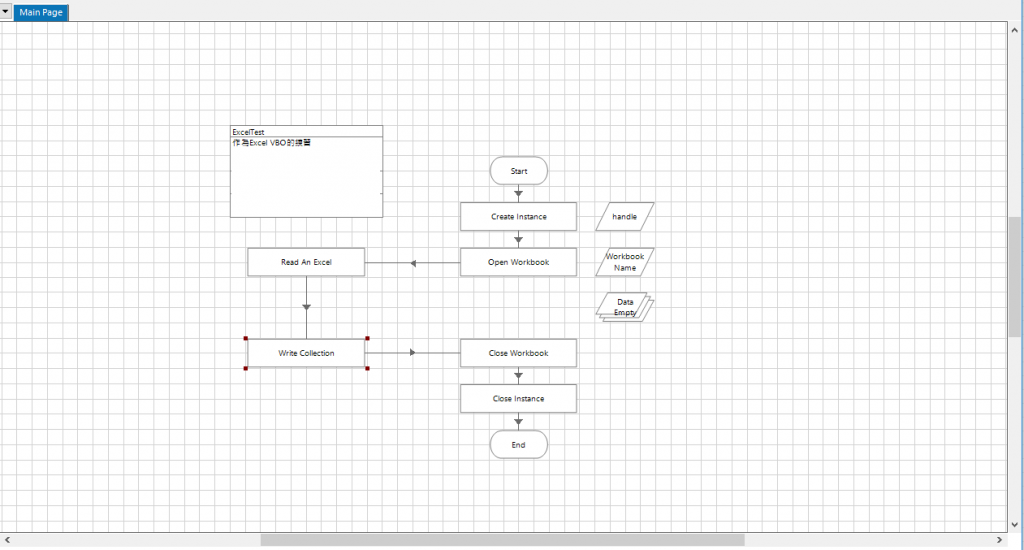Image resolution: width=1024 pixels, height=550 pixels.
Task: Select the End stage
Action: (x=519, y=445)
